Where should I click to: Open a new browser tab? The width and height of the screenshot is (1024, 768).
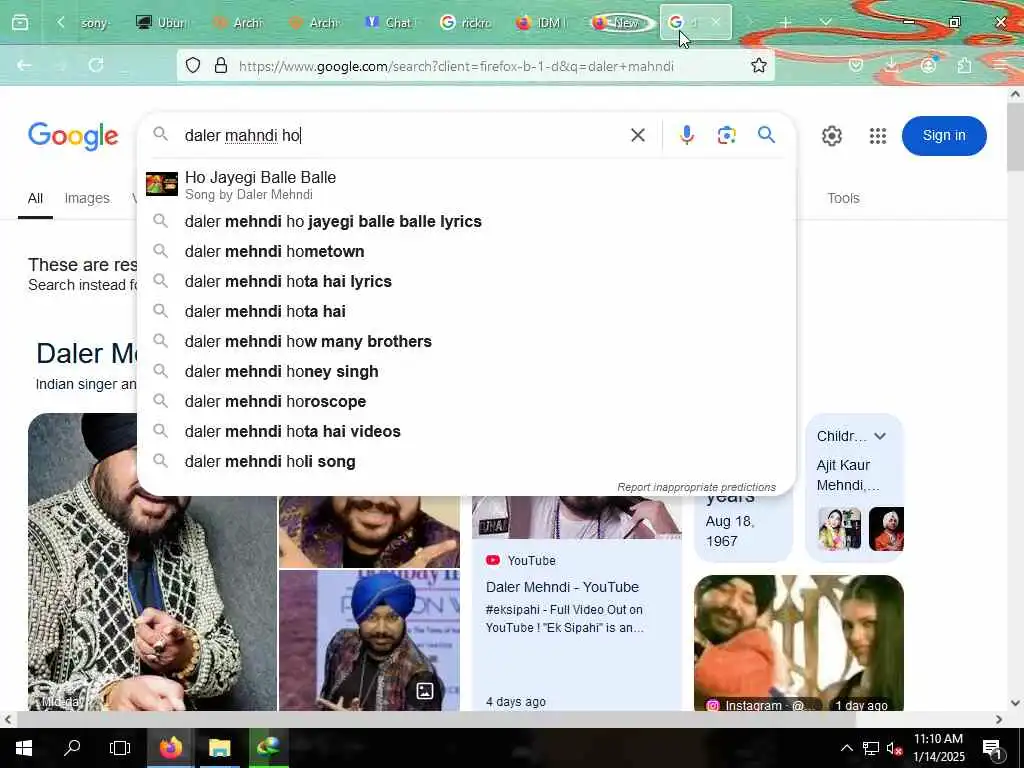[786, 22]
